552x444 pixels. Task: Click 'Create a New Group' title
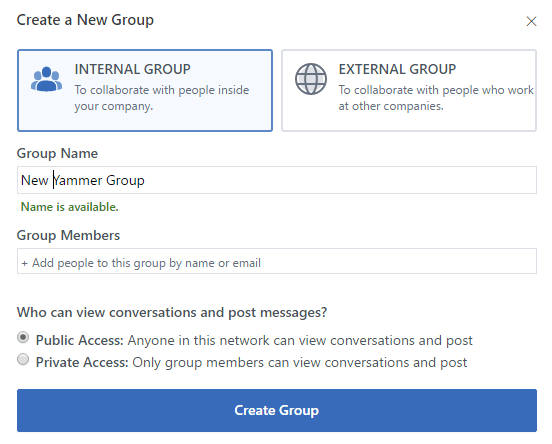[85, 20]
